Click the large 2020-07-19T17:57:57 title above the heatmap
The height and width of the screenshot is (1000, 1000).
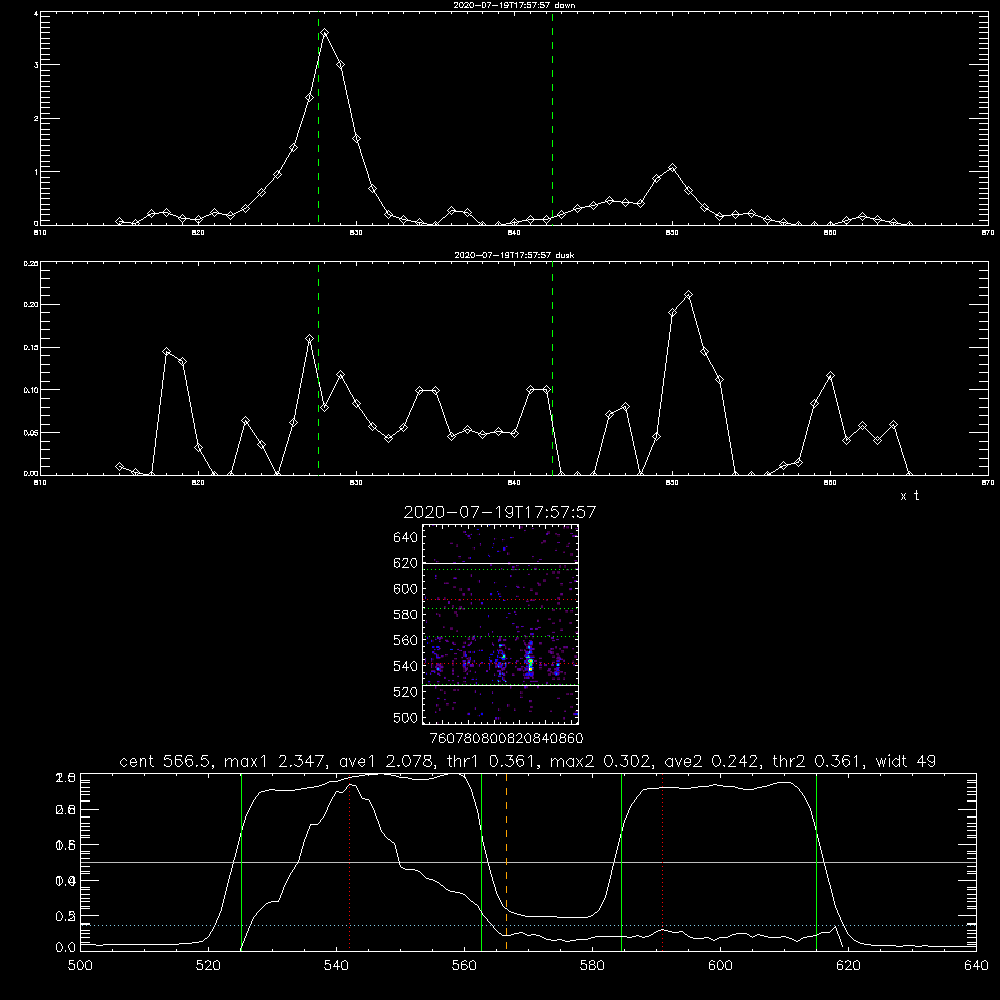500,512
